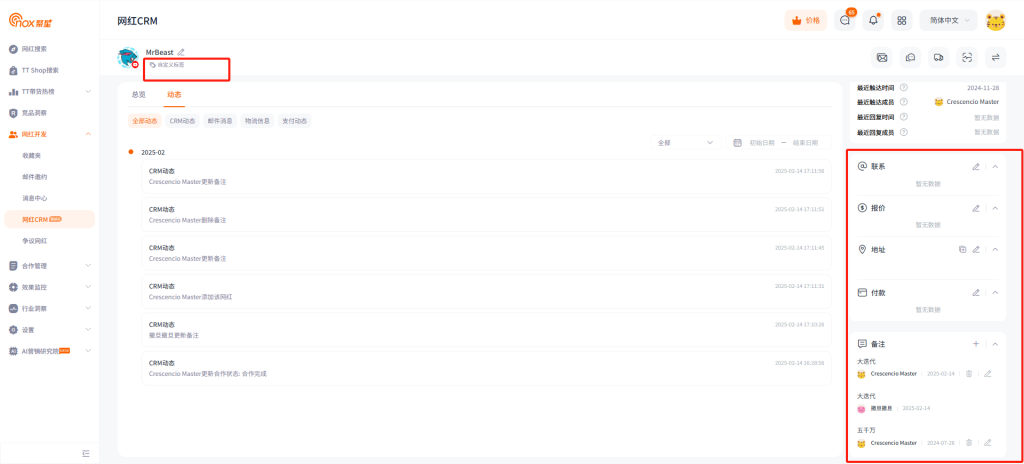1024x464 pixels.
Task: Switch to the 总览 tab
Action: [x=139, y=95]
